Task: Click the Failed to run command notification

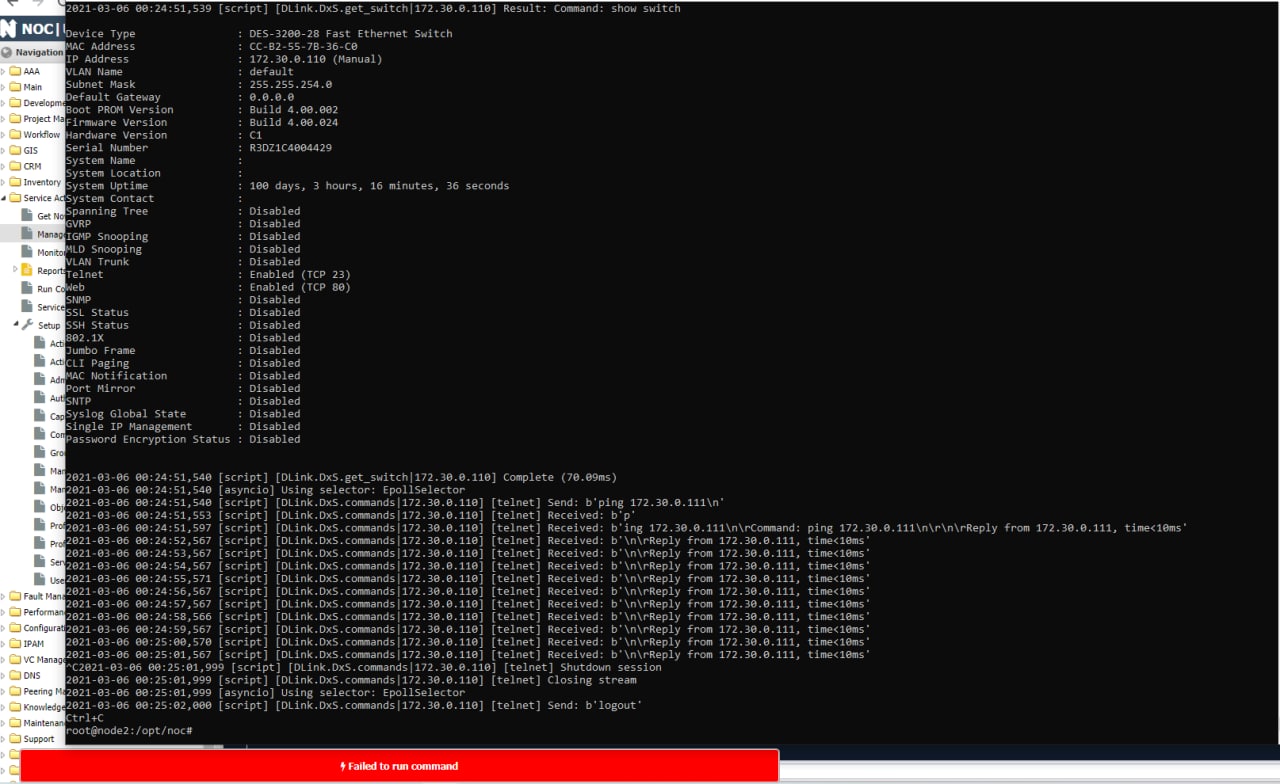Action: pos(399,766)
